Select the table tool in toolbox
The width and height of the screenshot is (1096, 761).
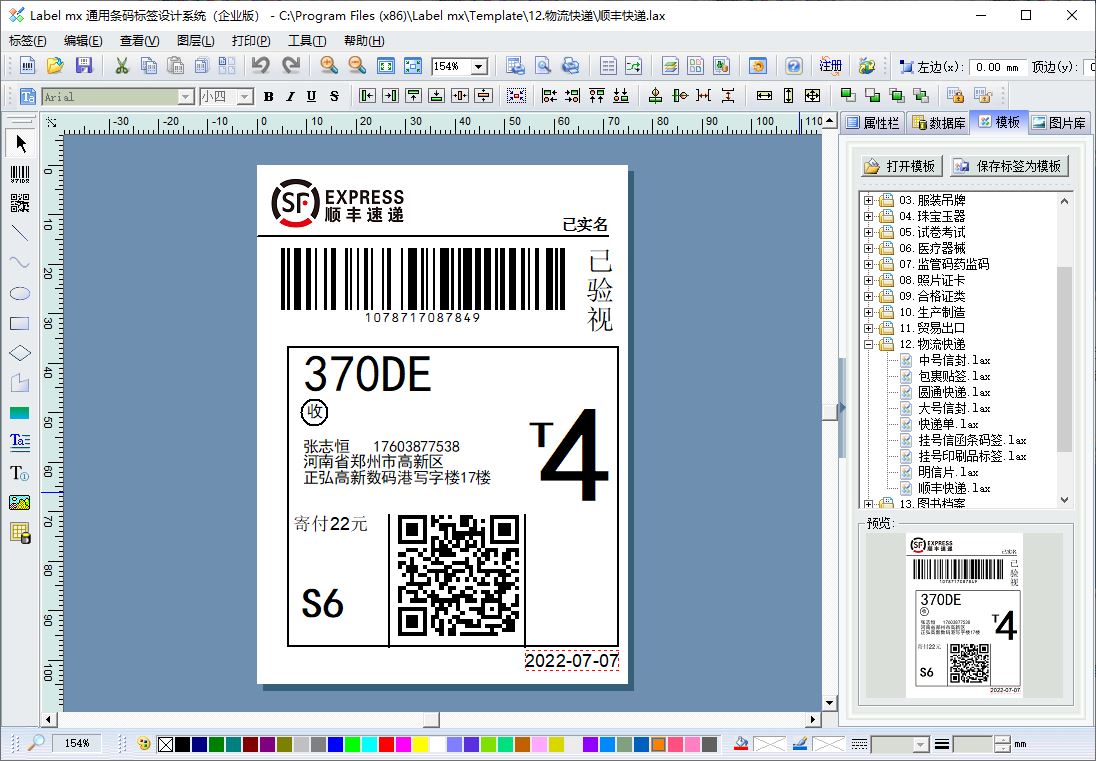coord(20,532)
